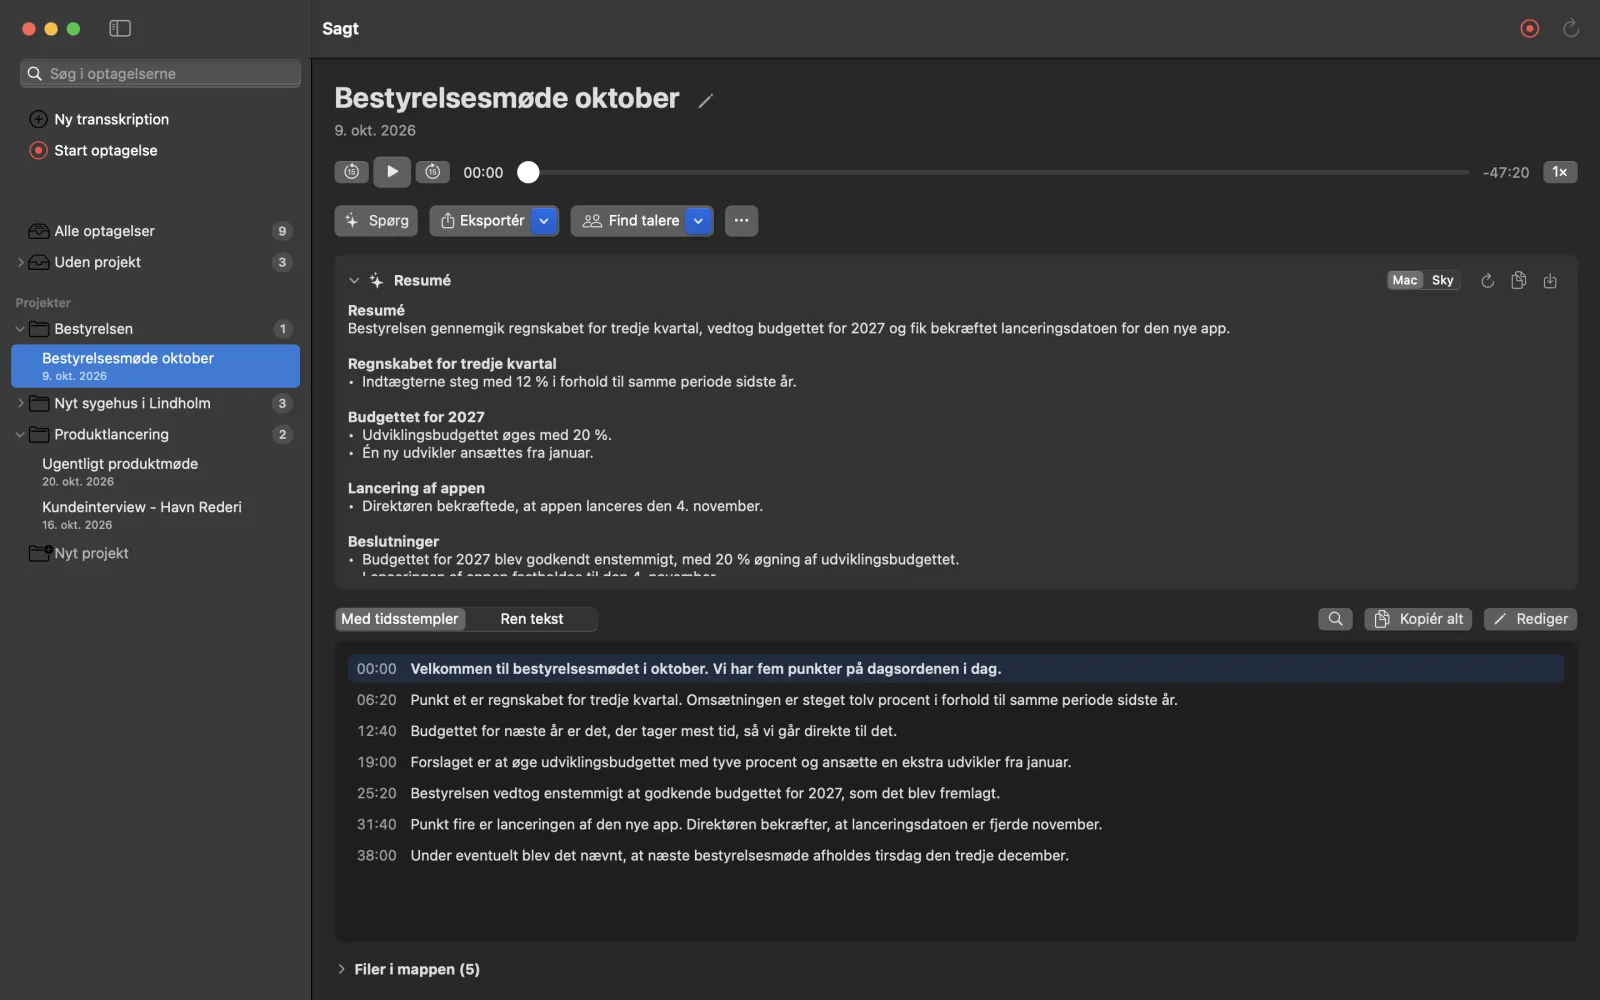1600x1000 pixels.
Task: Click the Eksportér button
Action: 481,220
